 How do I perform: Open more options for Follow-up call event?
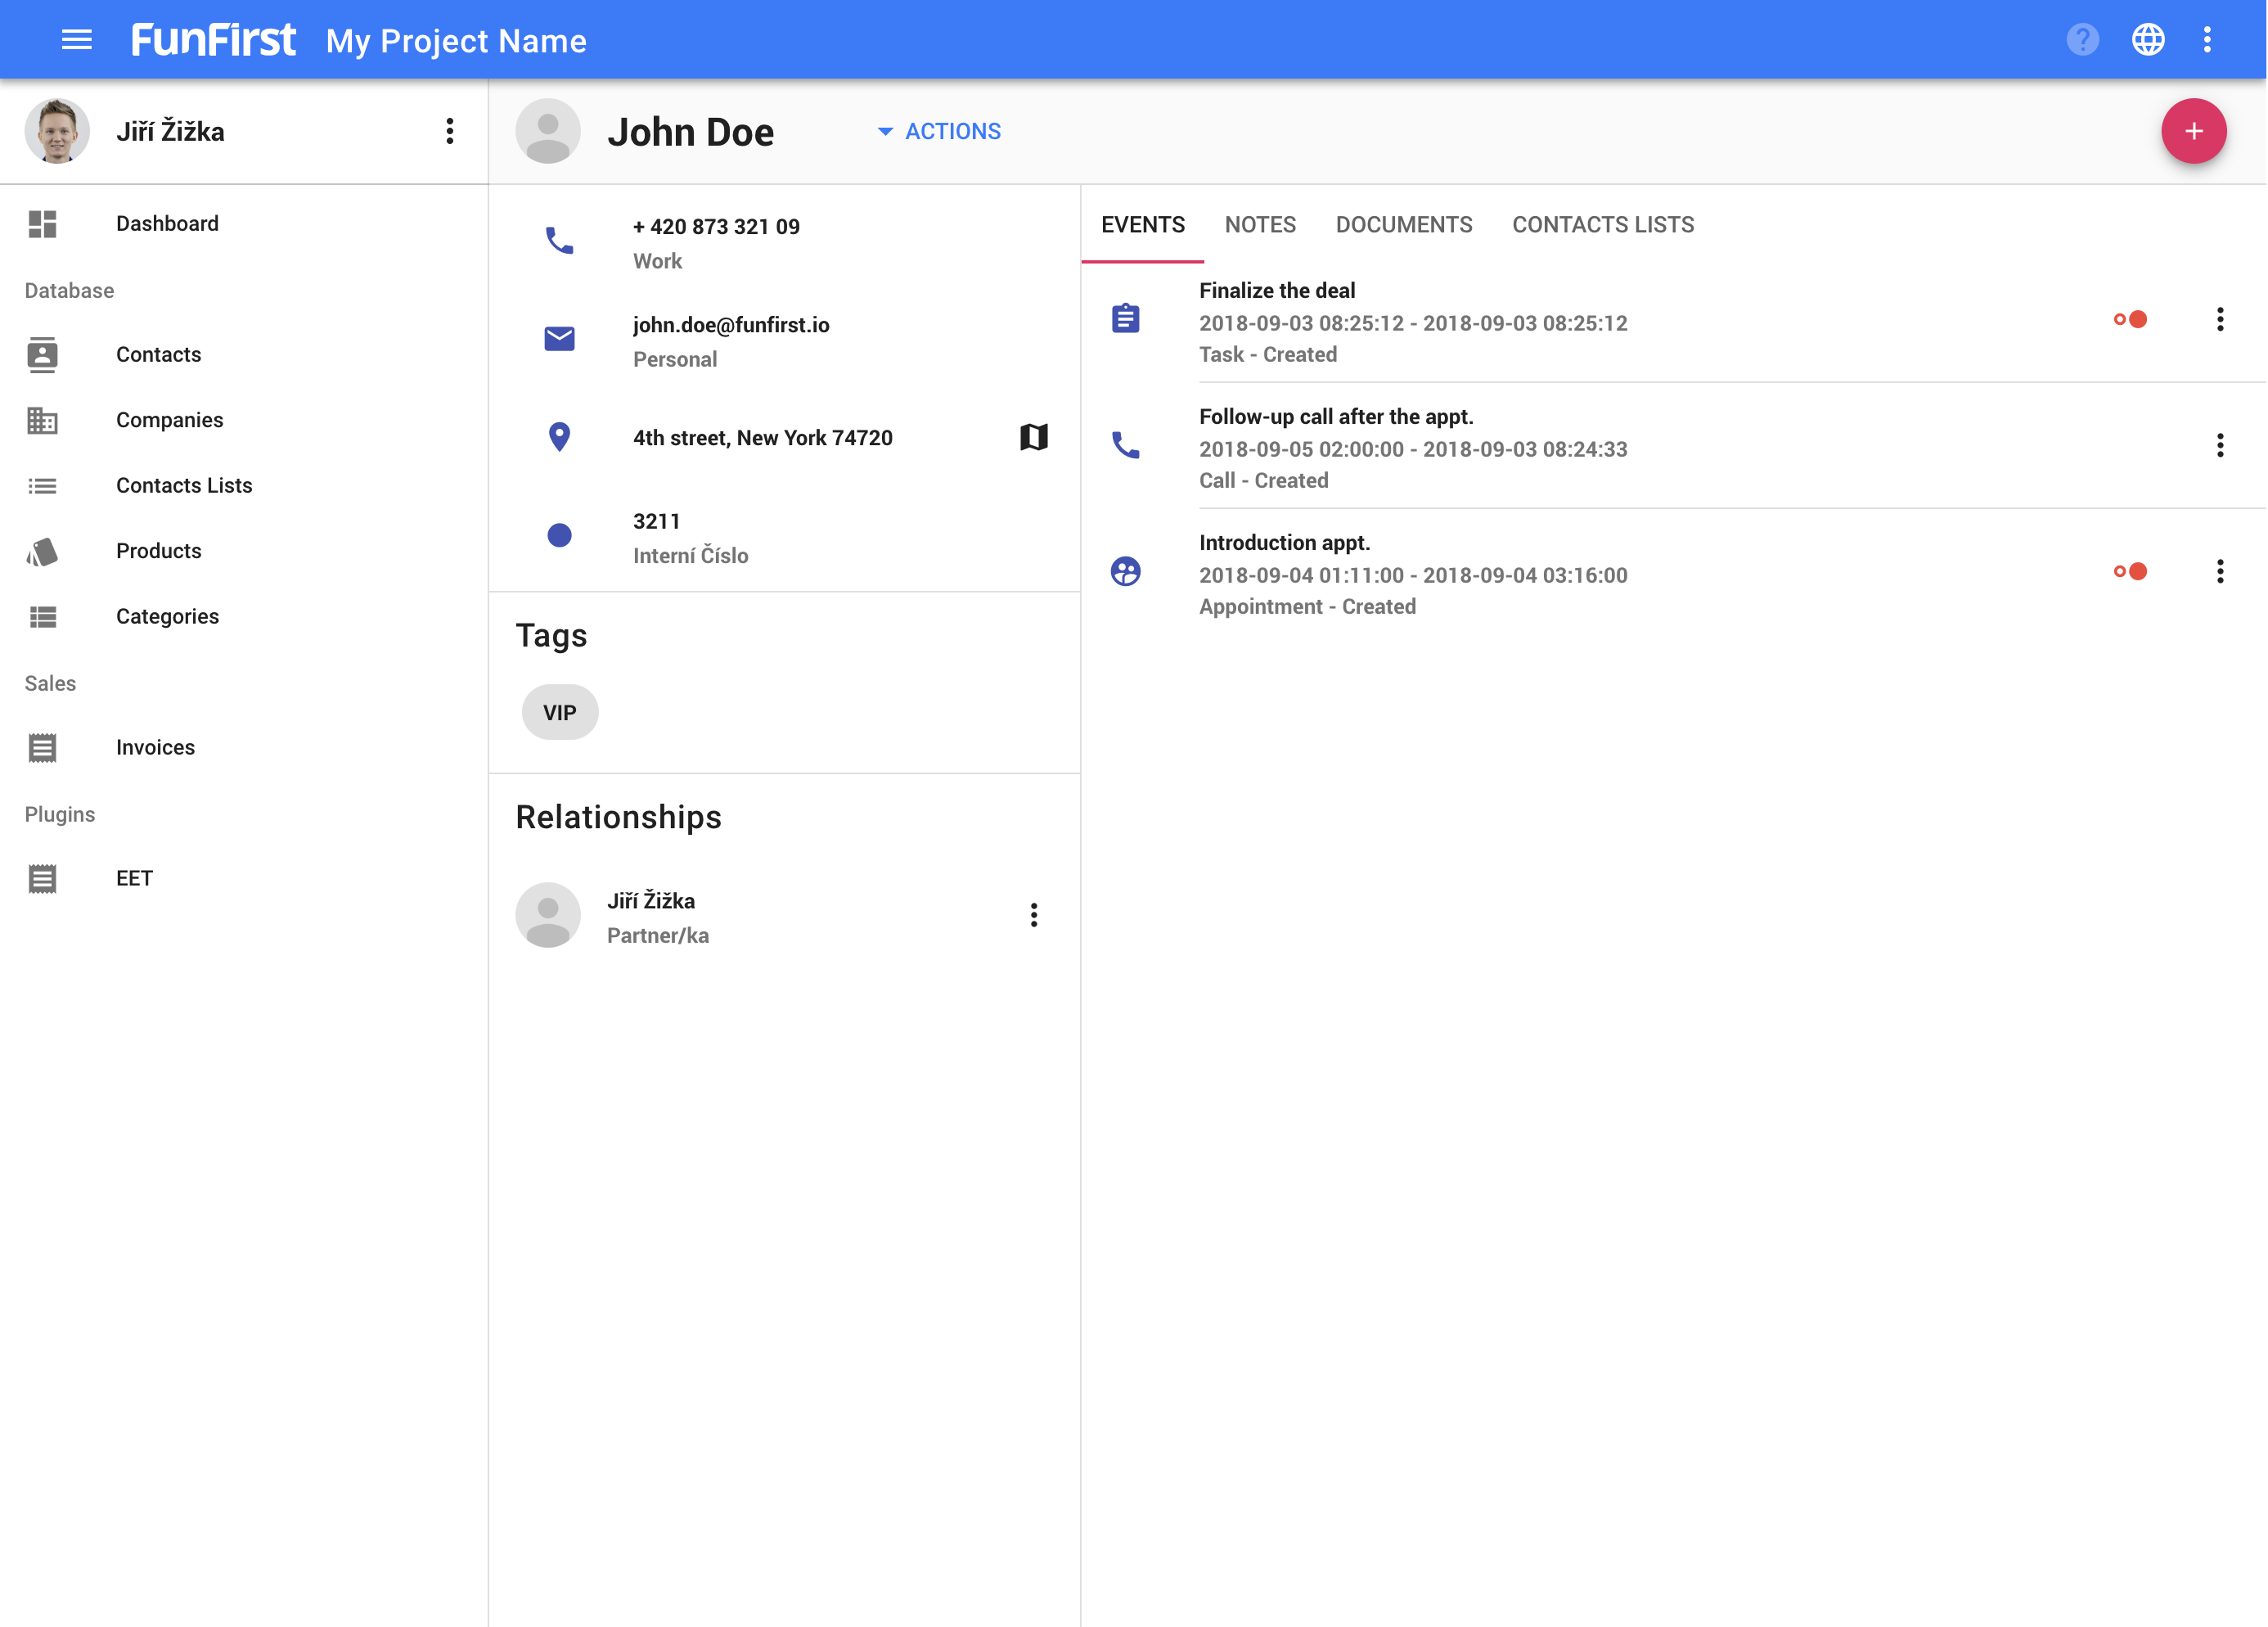coord(2220,445)
